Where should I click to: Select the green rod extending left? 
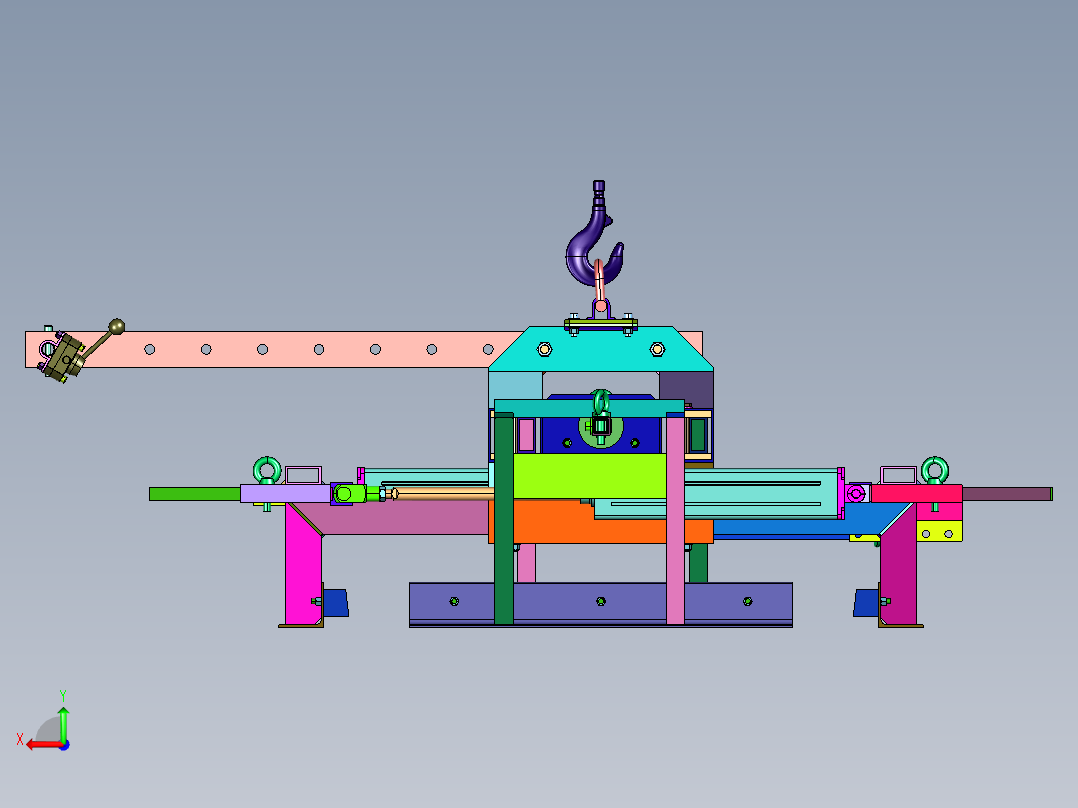[x=195, y=494]
